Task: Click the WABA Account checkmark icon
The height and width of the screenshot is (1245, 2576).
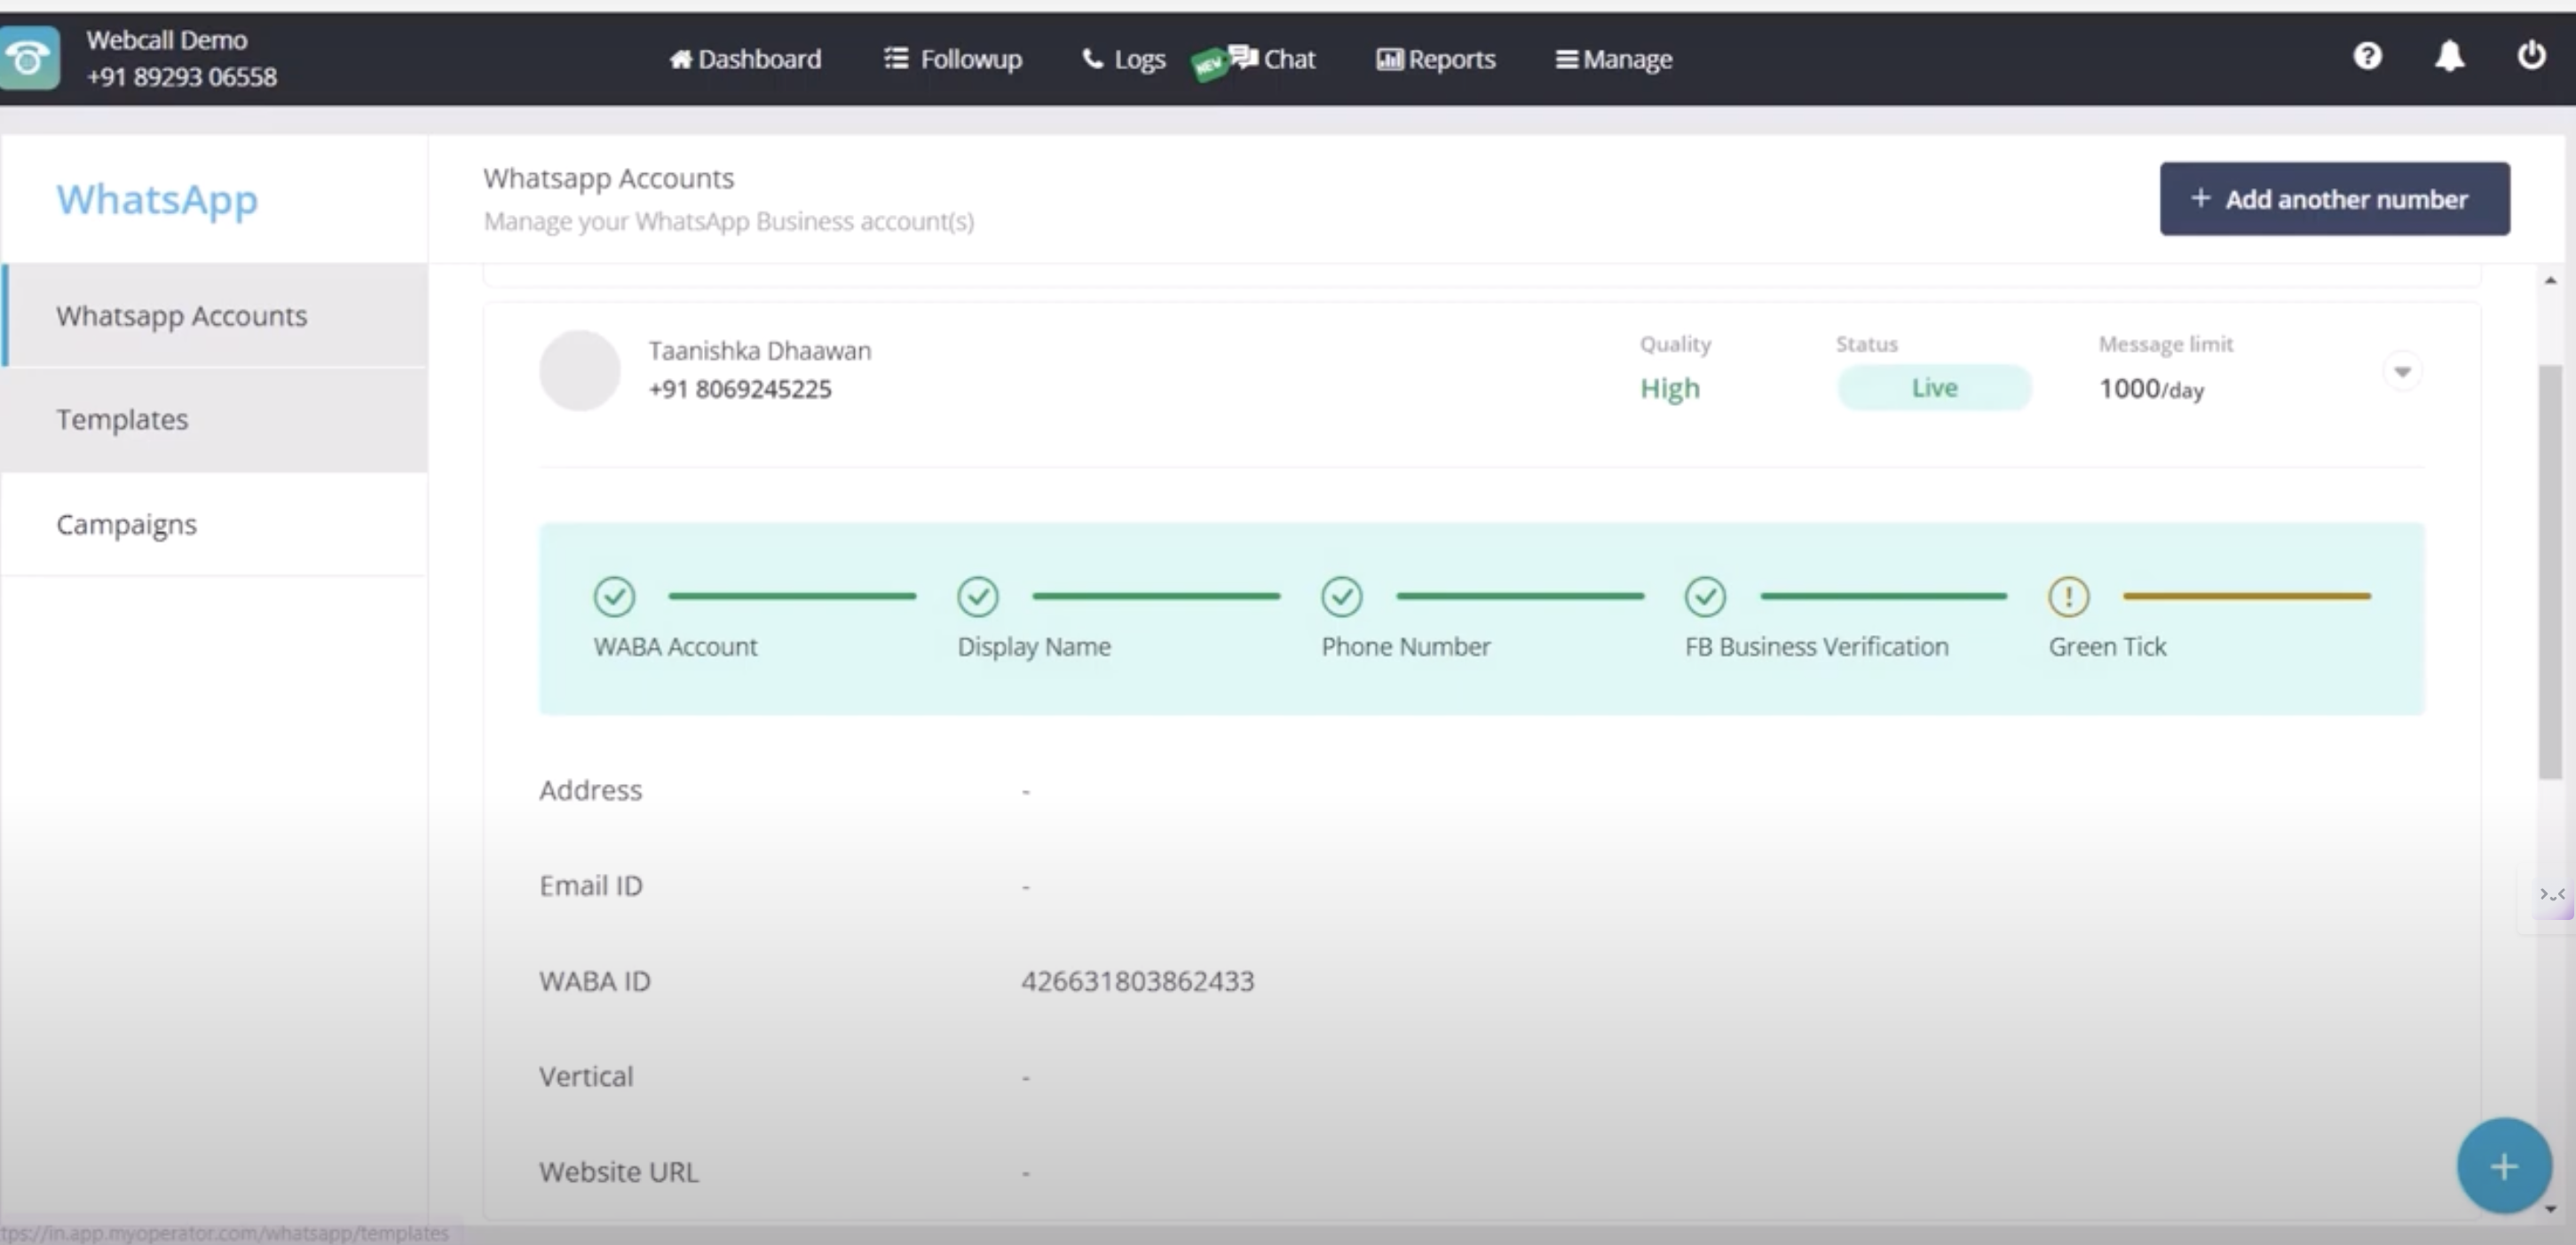Action: coord(614,597)
